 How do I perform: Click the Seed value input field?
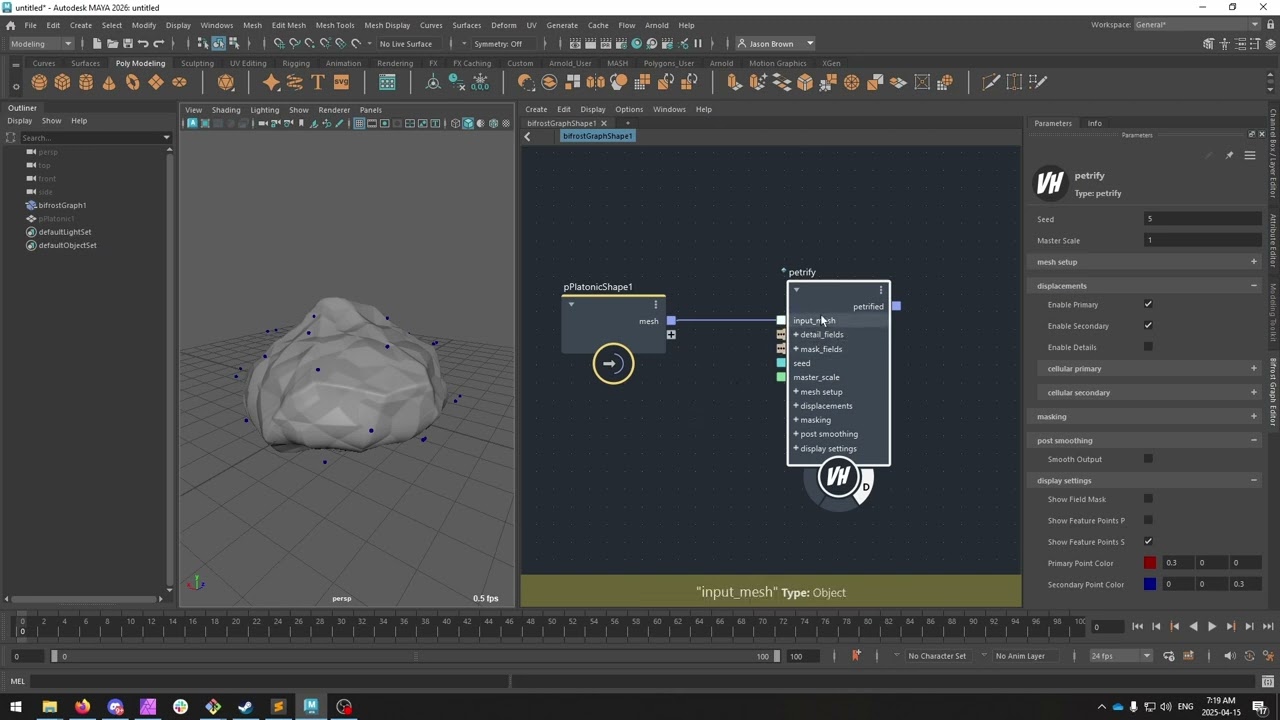coord(1204,219)
